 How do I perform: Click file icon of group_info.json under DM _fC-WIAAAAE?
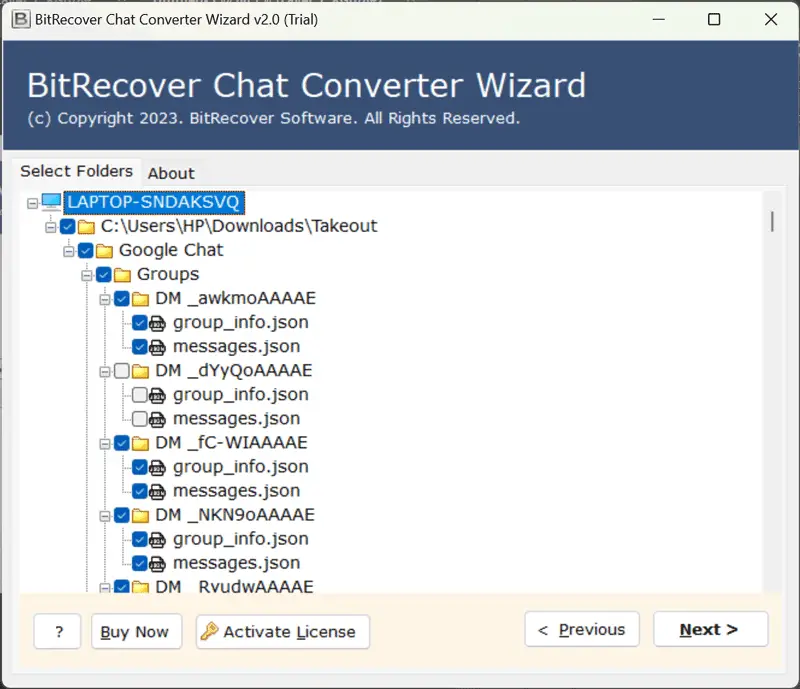coord(158,467)
